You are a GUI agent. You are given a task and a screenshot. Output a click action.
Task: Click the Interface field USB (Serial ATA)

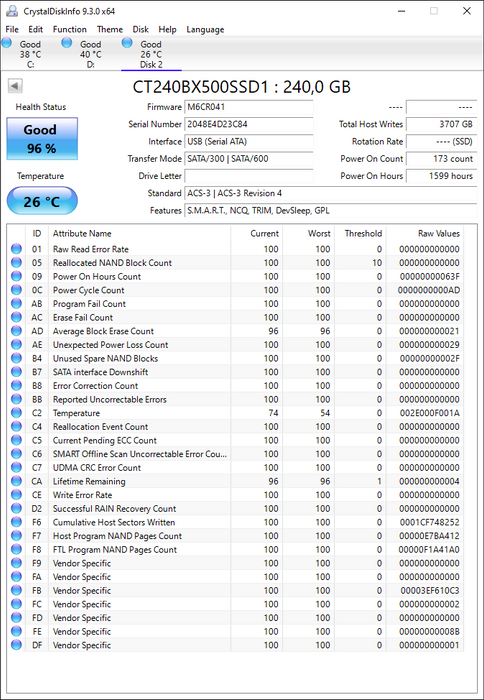(x=249, y=142)
